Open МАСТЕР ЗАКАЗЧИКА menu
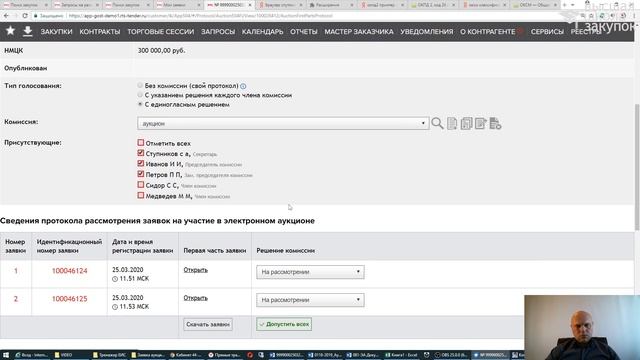The height and width of the screenshot is (360, 640). 359,31
